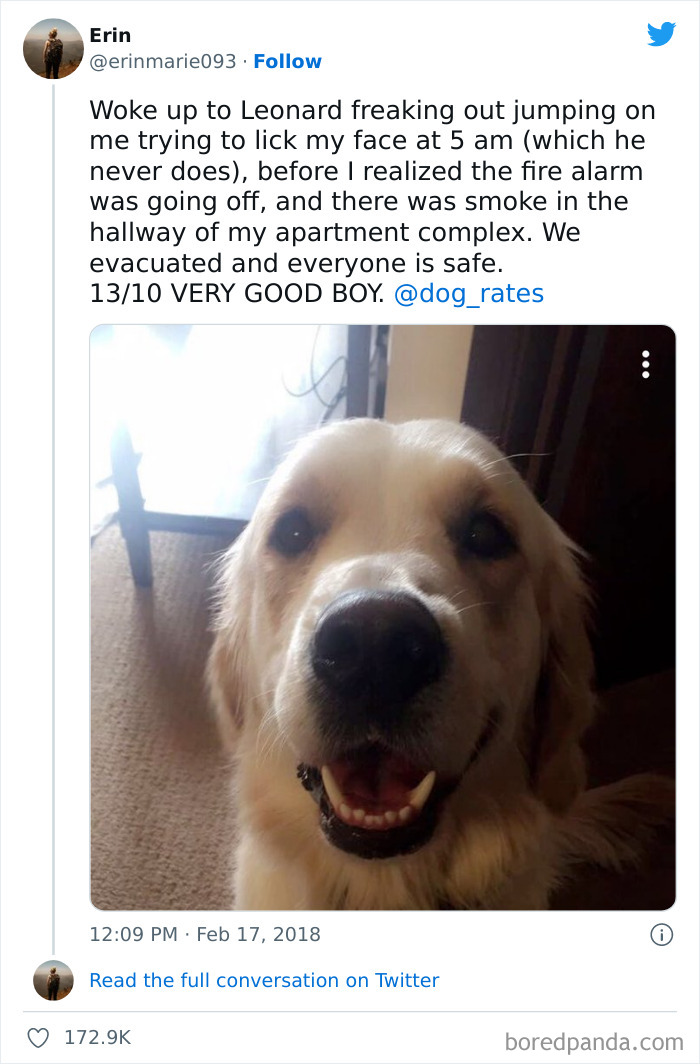Open Erin's profile avatar at the top

[53, 48]
